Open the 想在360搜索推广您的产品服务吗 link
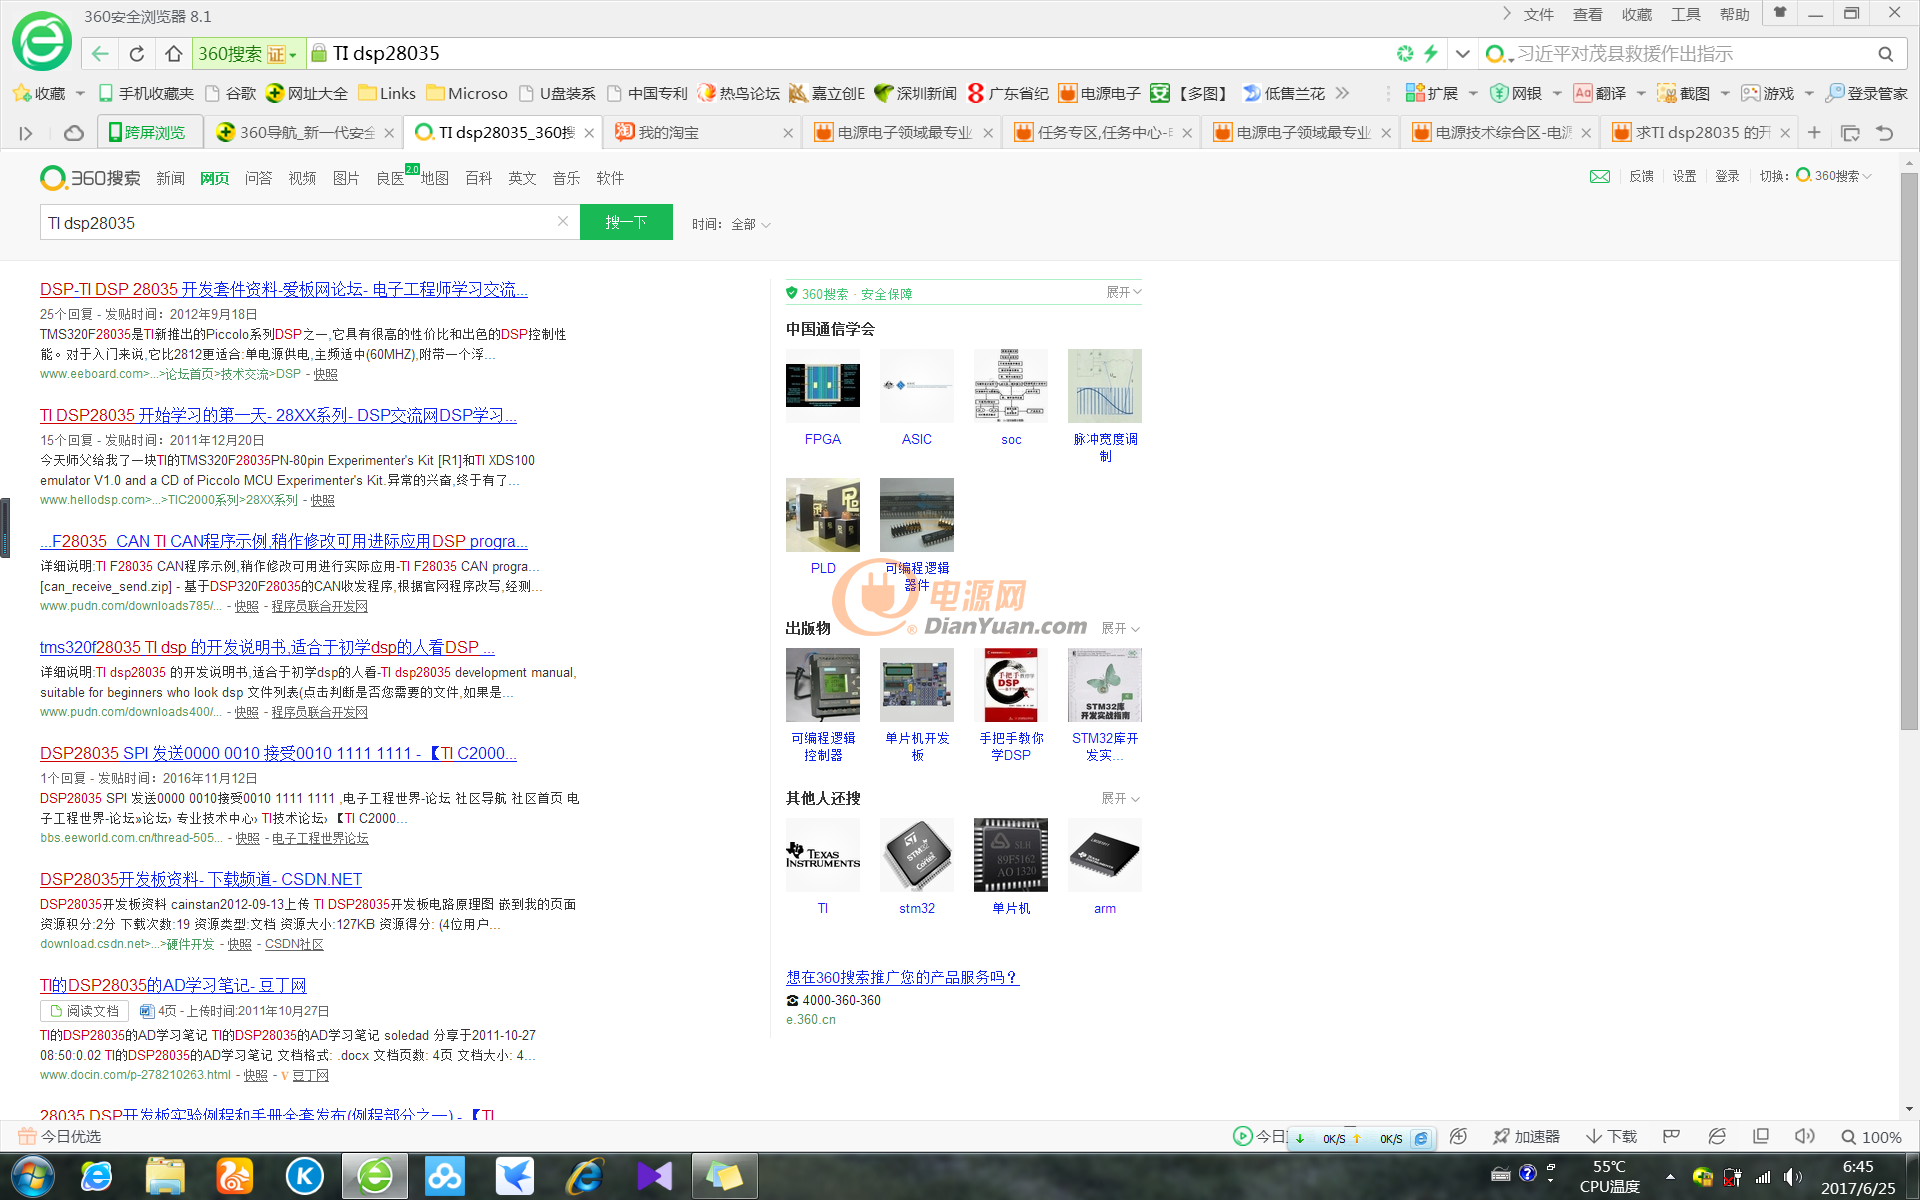This screenshot has width=1920, height=1200. pos(902,977)
